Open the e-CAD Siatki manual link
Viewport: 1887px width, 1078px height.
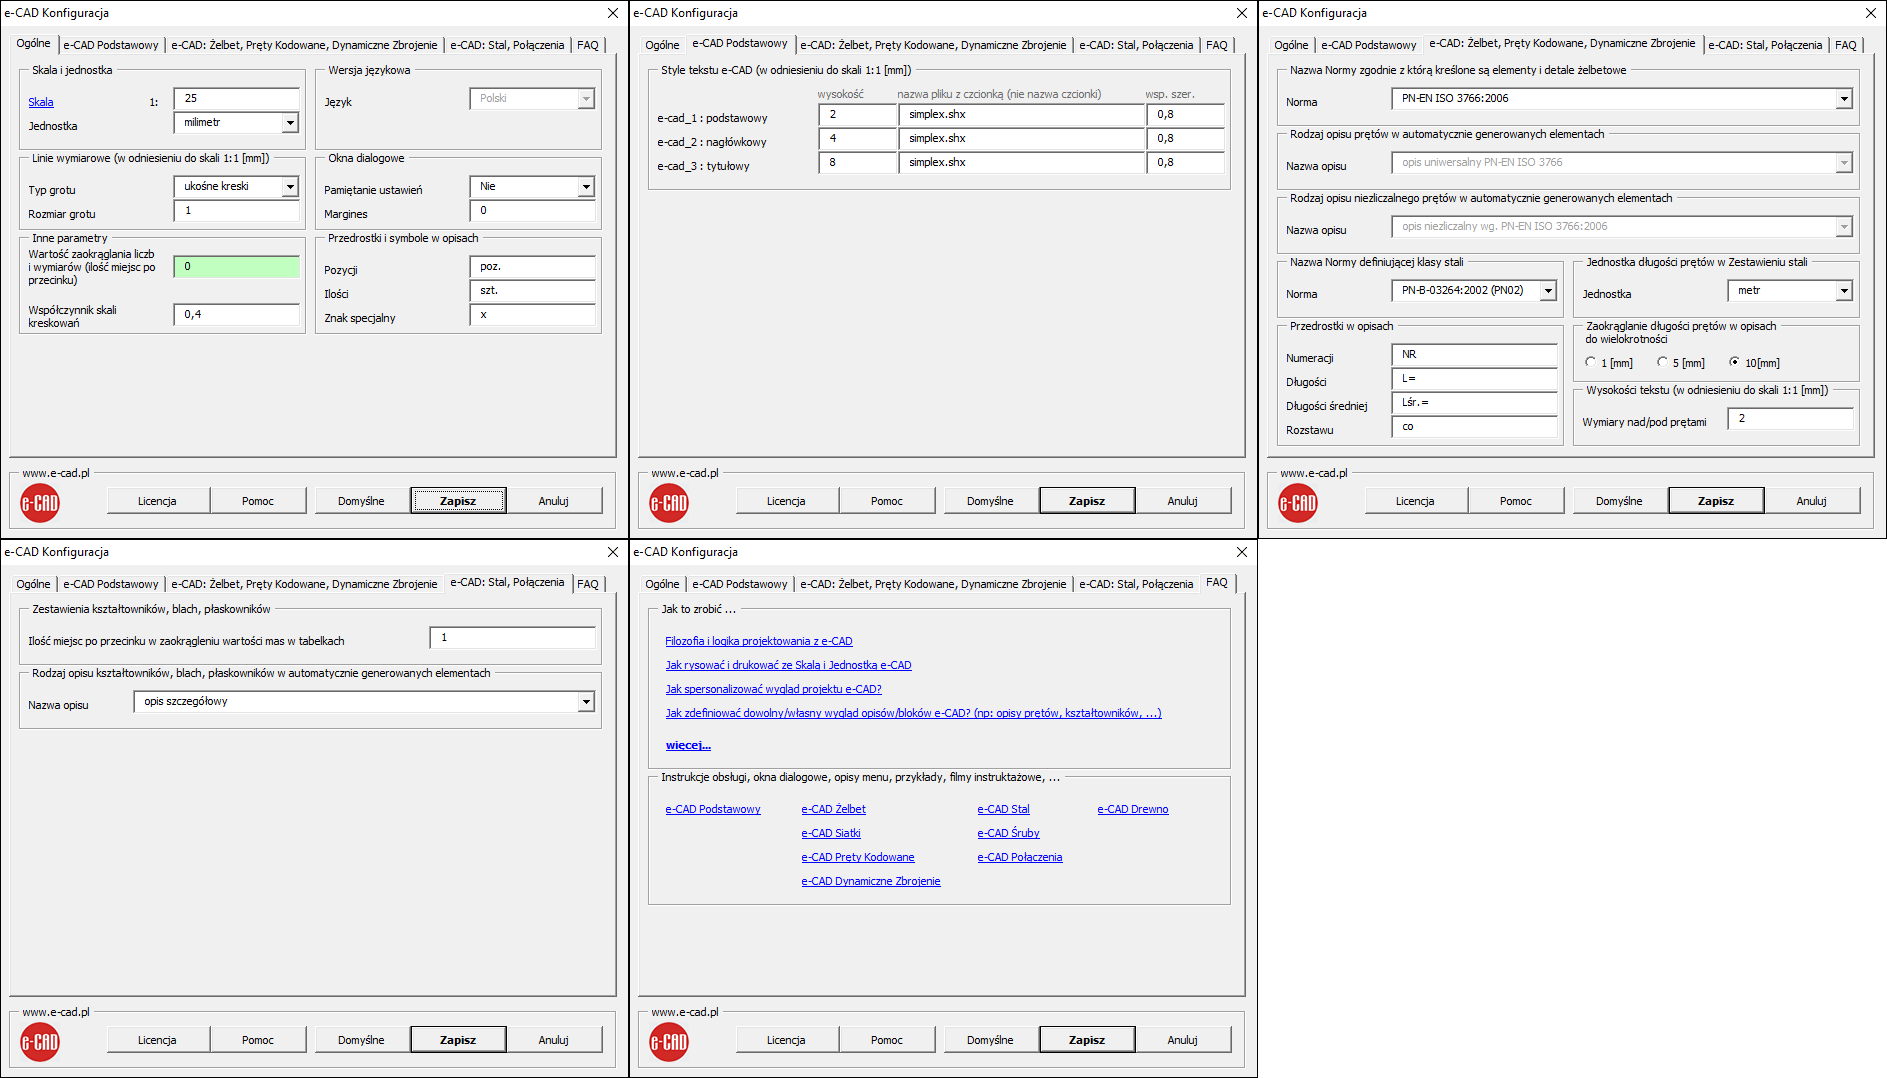[x=831, y=833]
